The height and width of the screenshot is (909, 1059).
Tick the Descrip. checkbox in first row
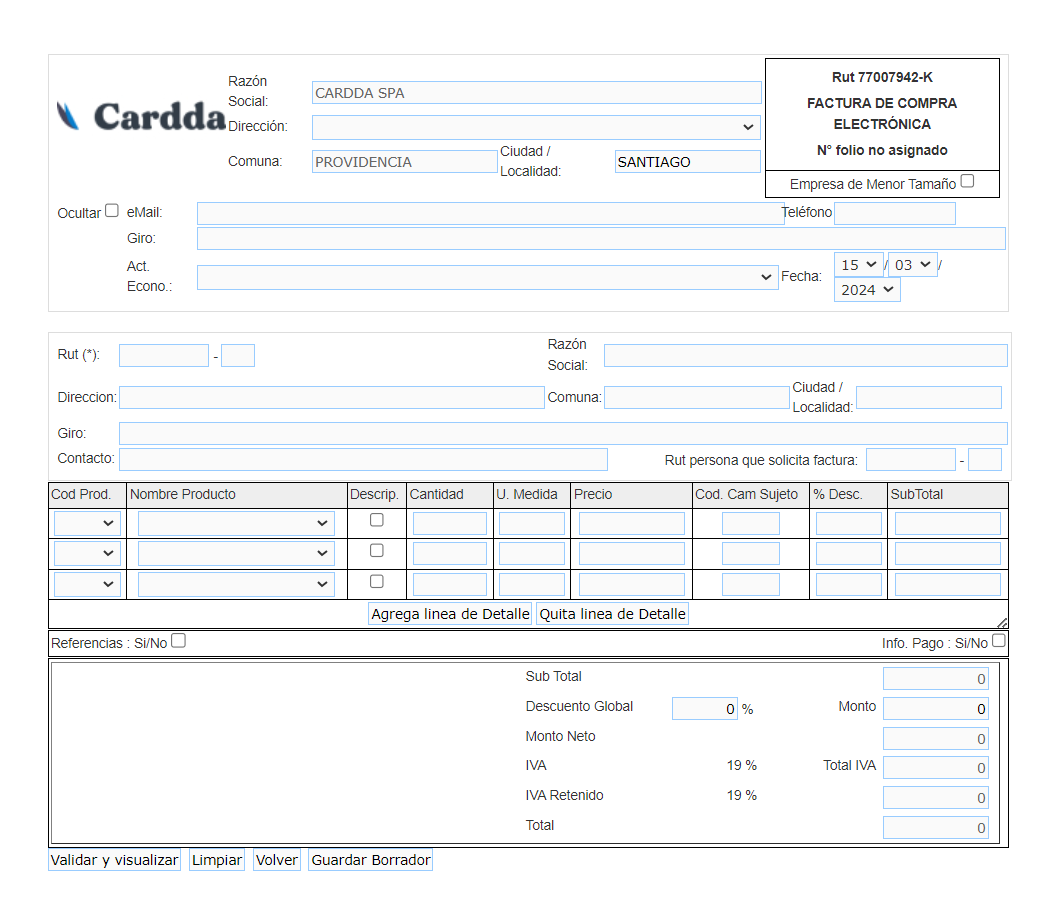coord(377,520)
